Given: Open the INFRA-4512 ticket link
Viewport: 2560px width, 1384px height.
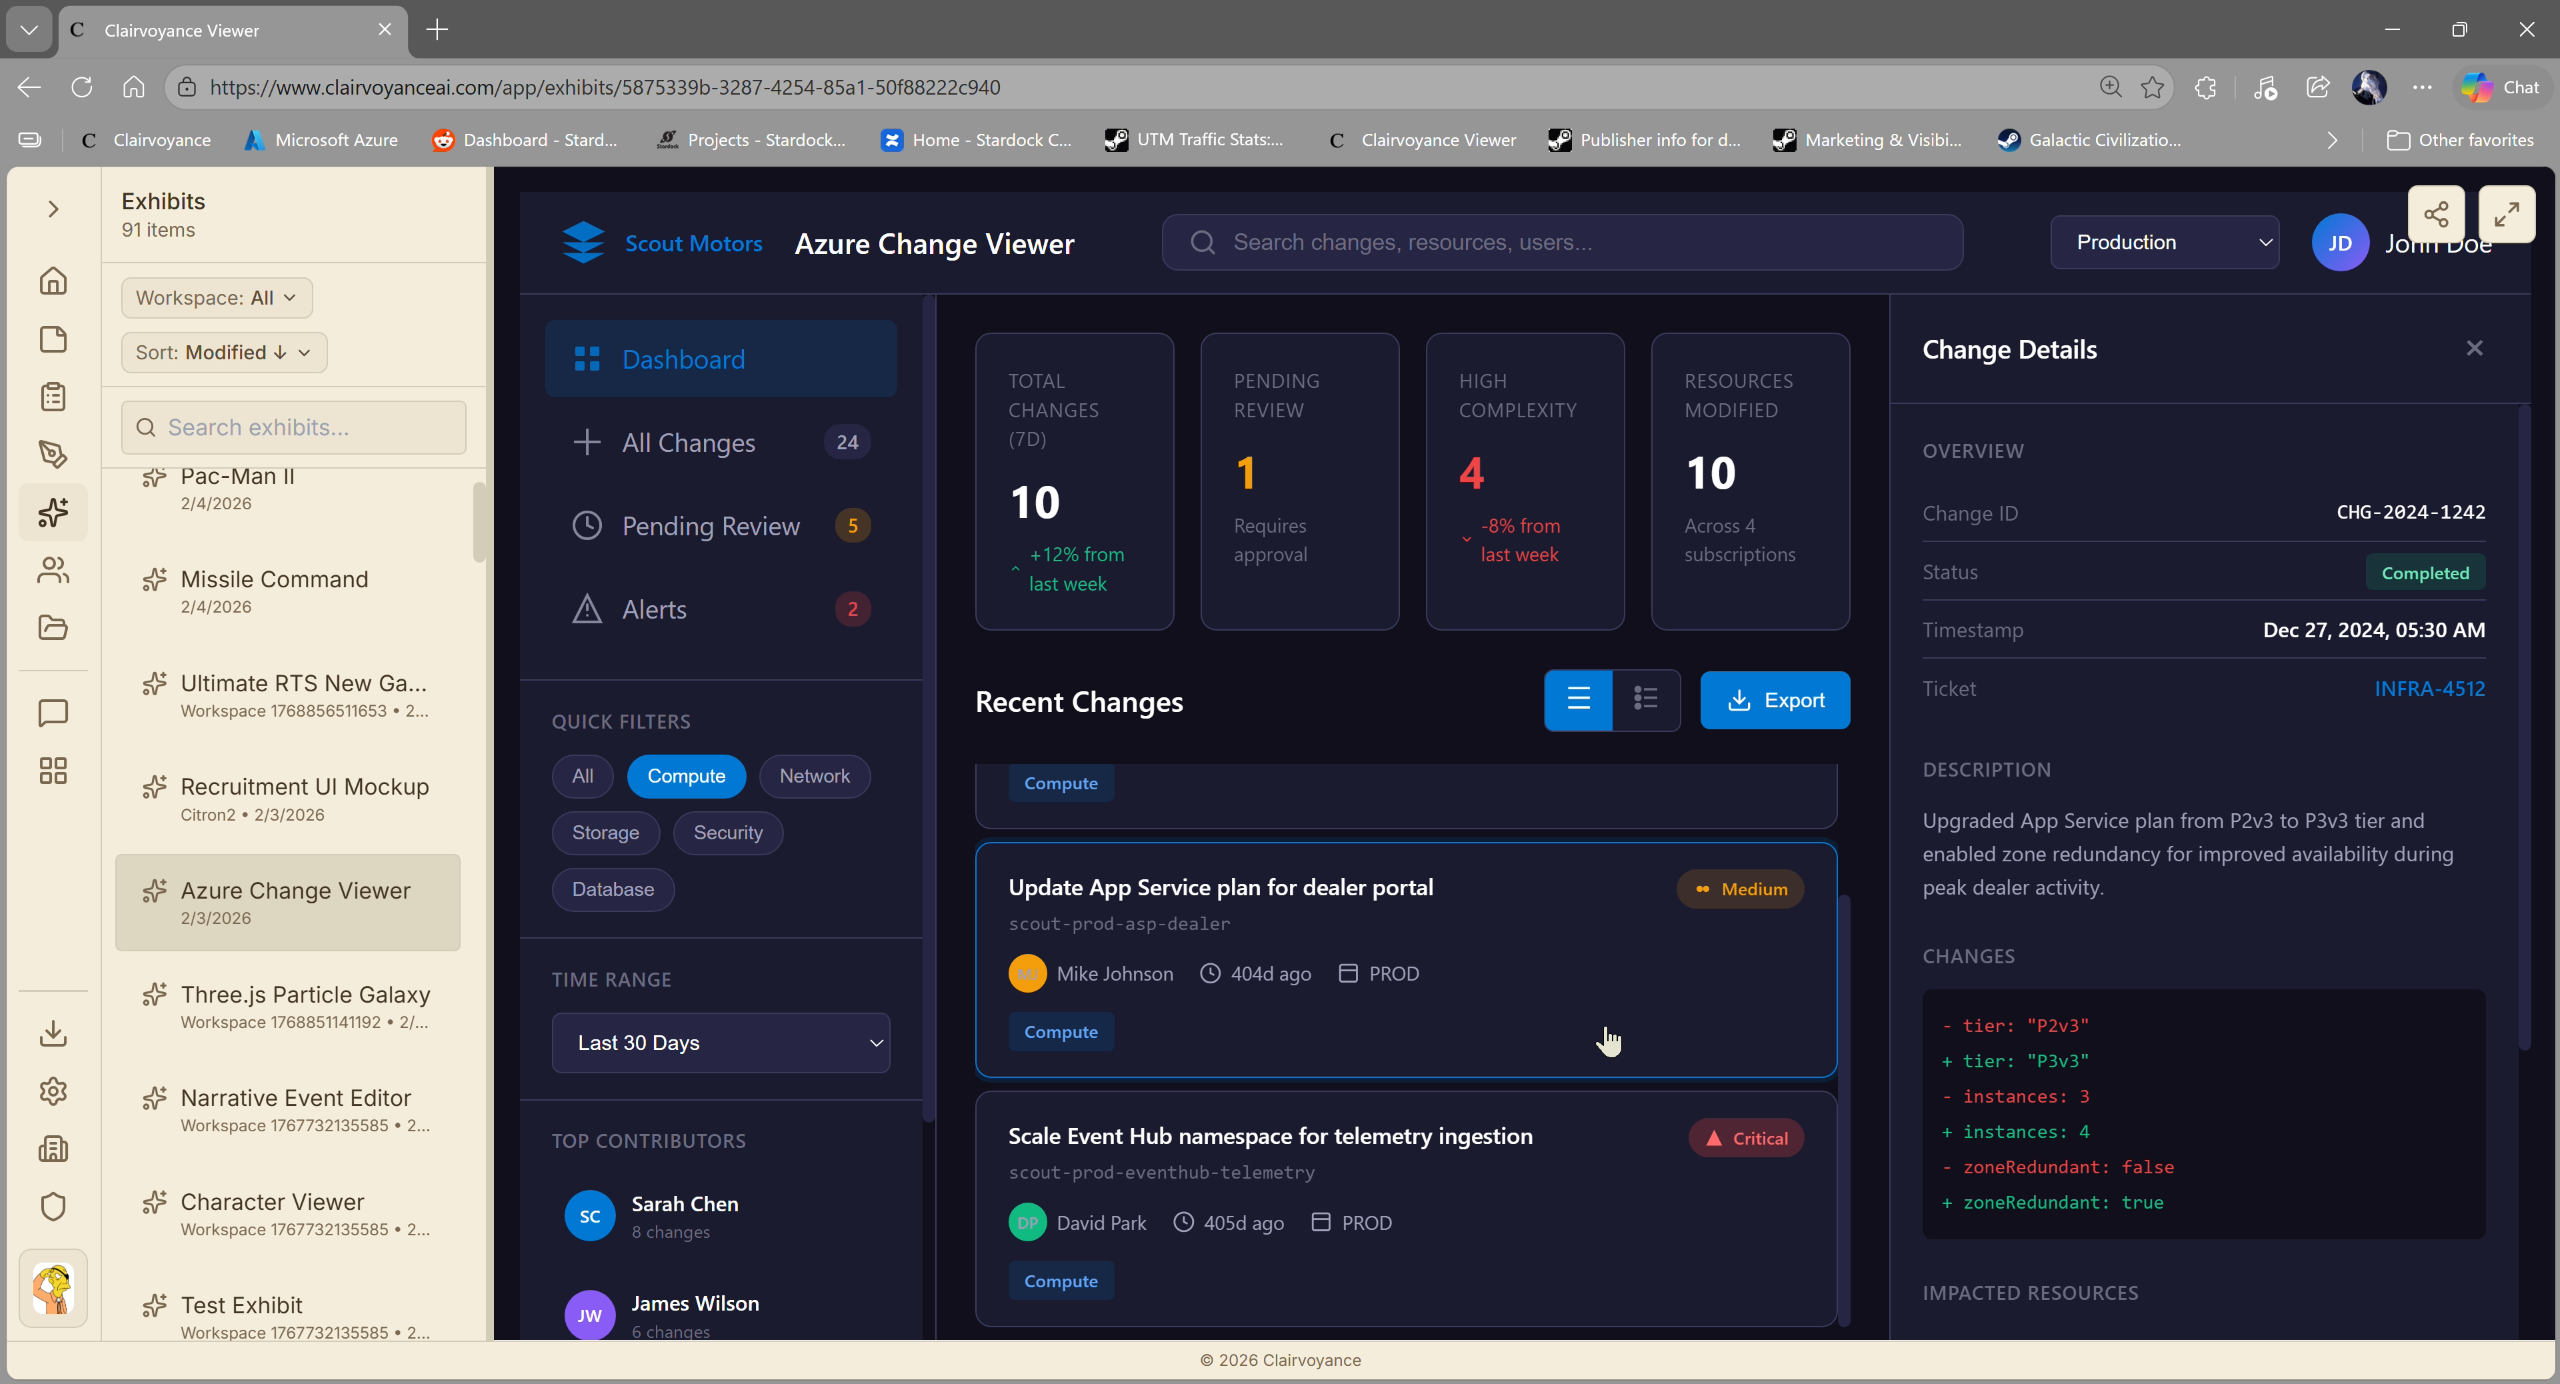Looking at the screenshot, I should tap(2429, 688).
